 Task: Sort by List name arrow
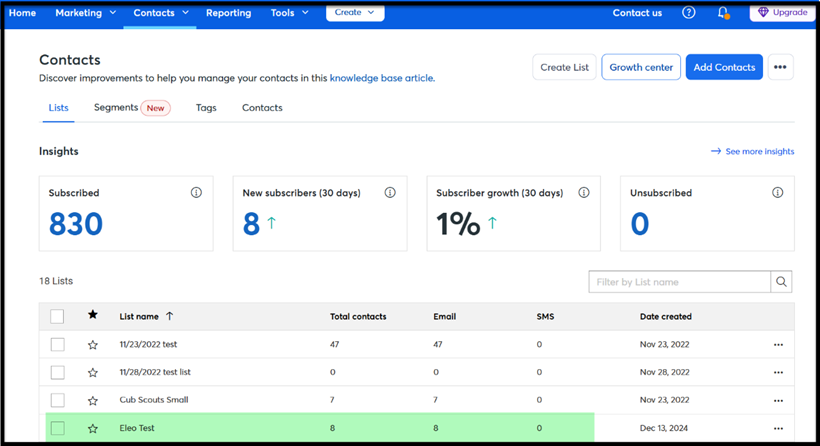169,316
